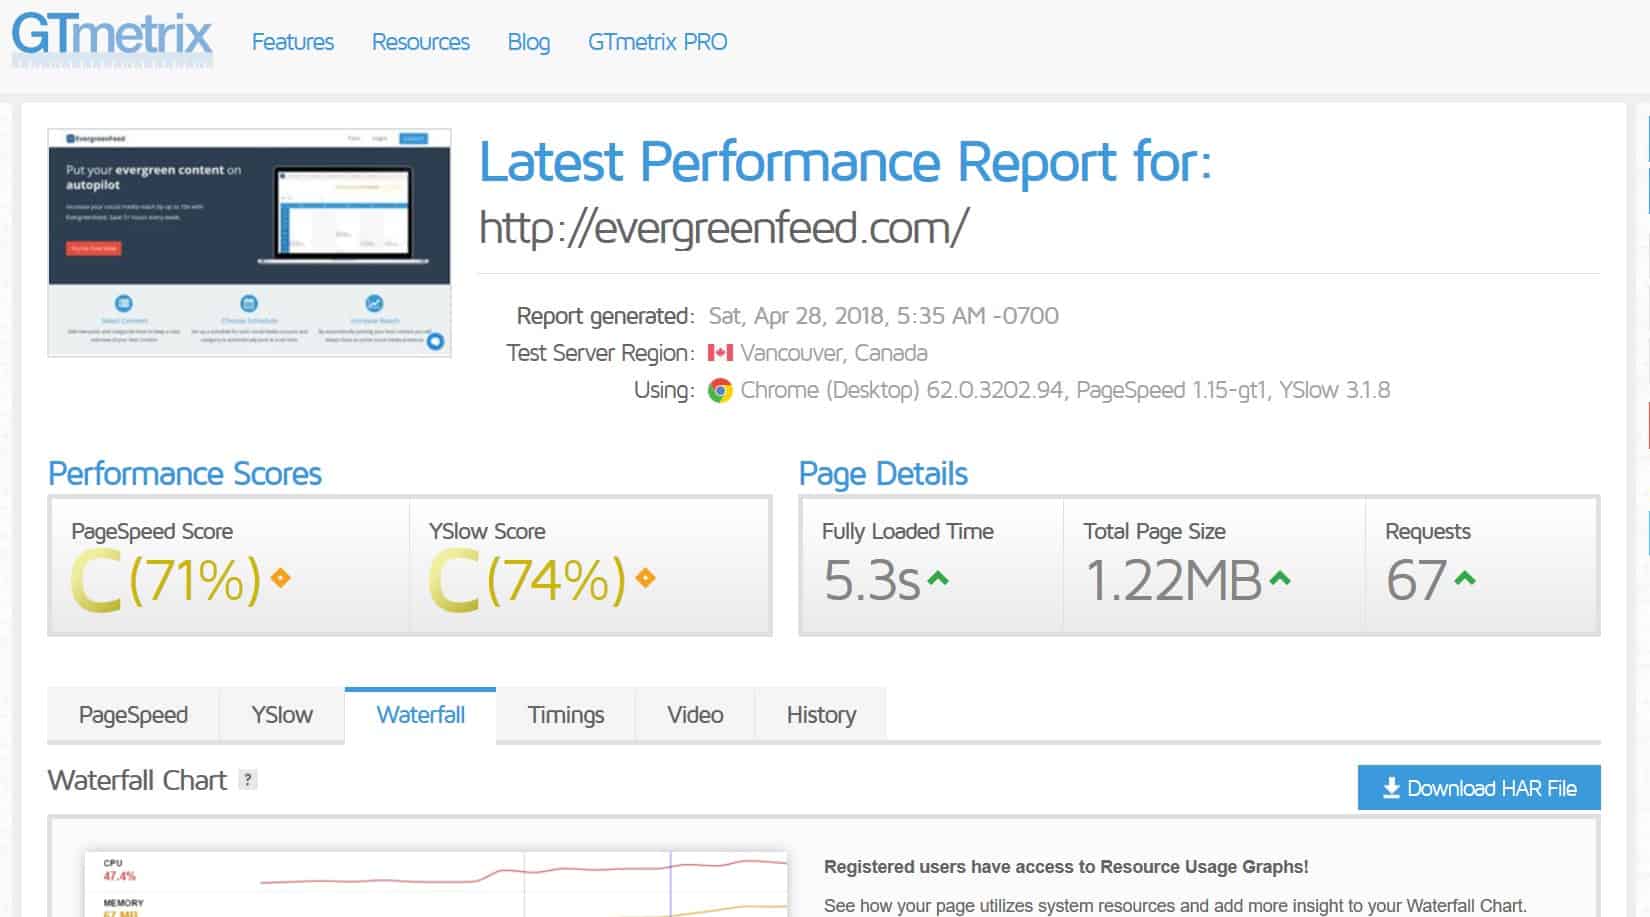Screen dimensions: 1650x917
Task: Click the Download HAR File button
Action: pos(1479,788)
